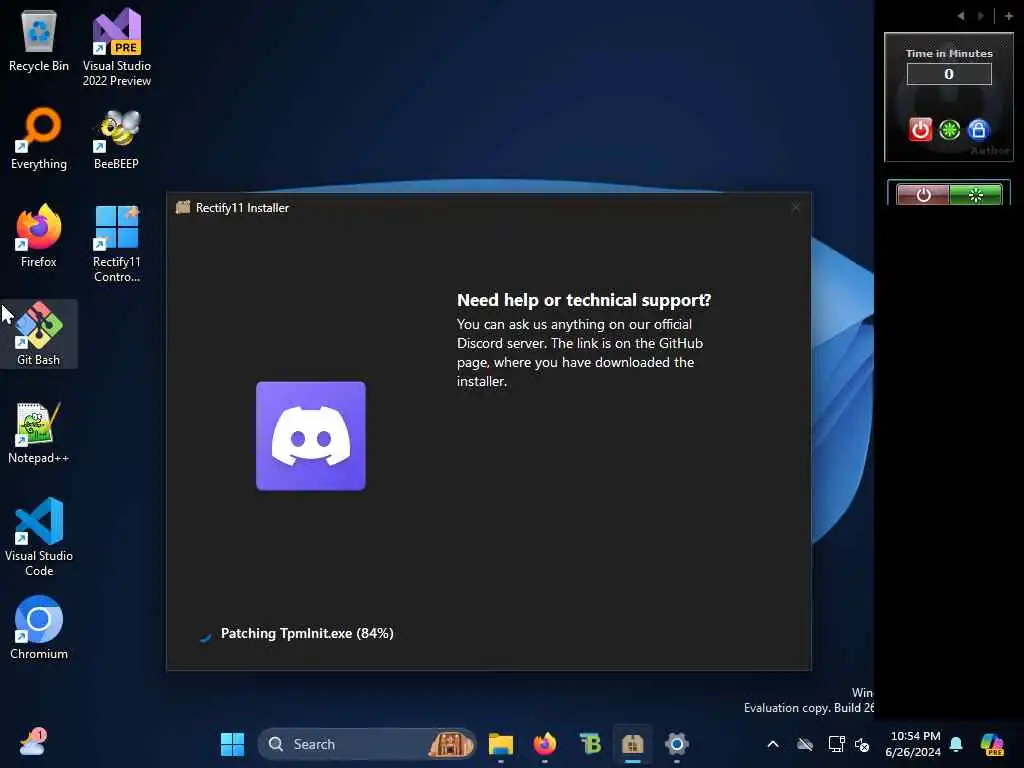Screen dimensions: 1024x768
Task: Select the Git Bash desktop icon
Action: [x=39, y=334]
